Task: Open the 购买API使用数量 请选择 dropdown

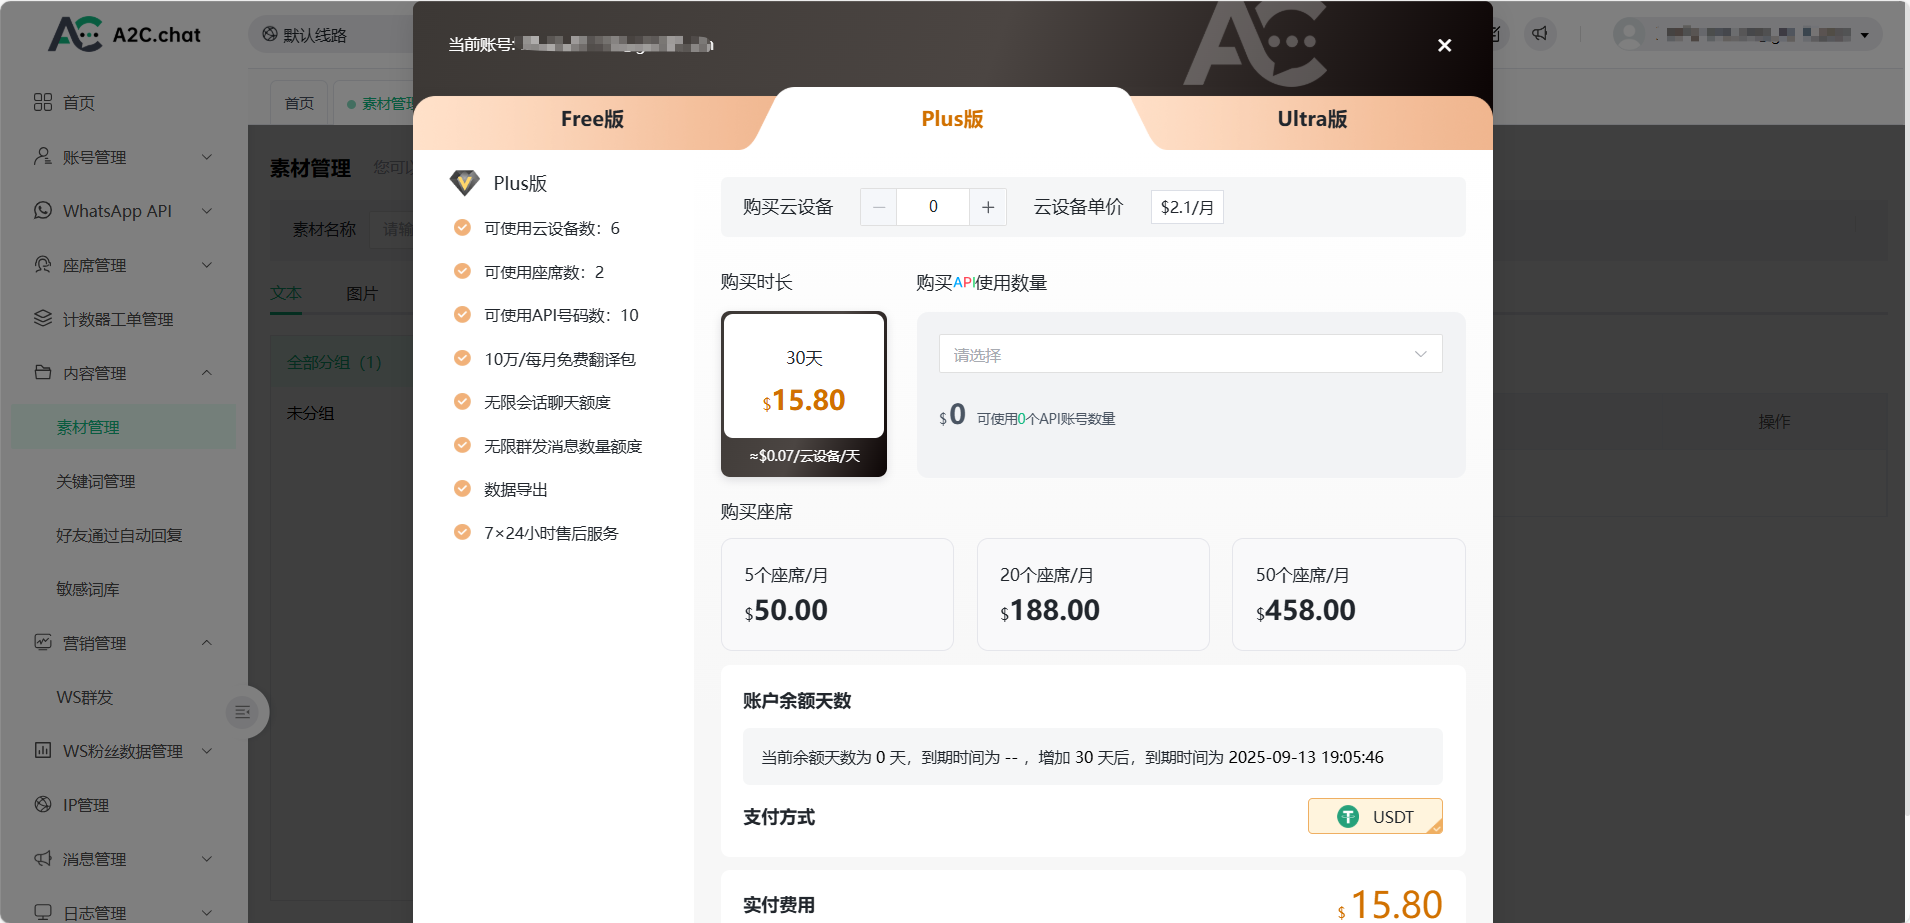Action: click(1190, 354)
